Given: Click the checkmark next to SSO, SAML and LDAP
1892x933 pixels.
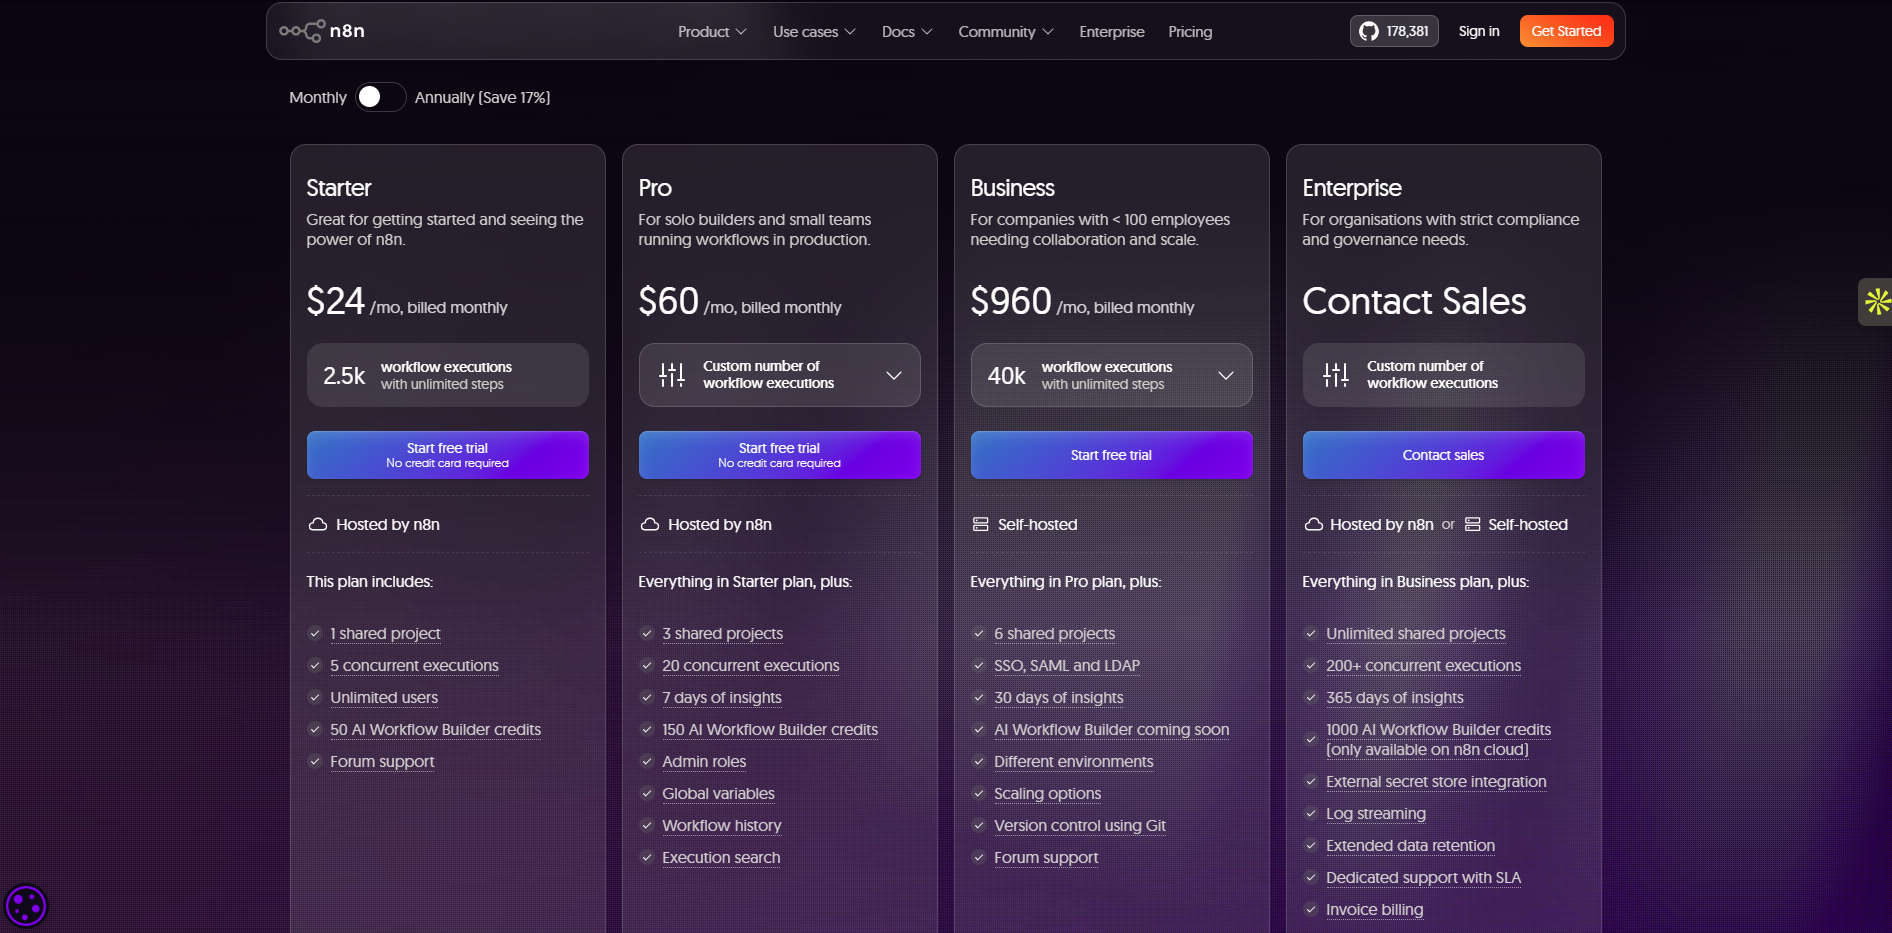Looking at the screenshot, I should (978, 665).
